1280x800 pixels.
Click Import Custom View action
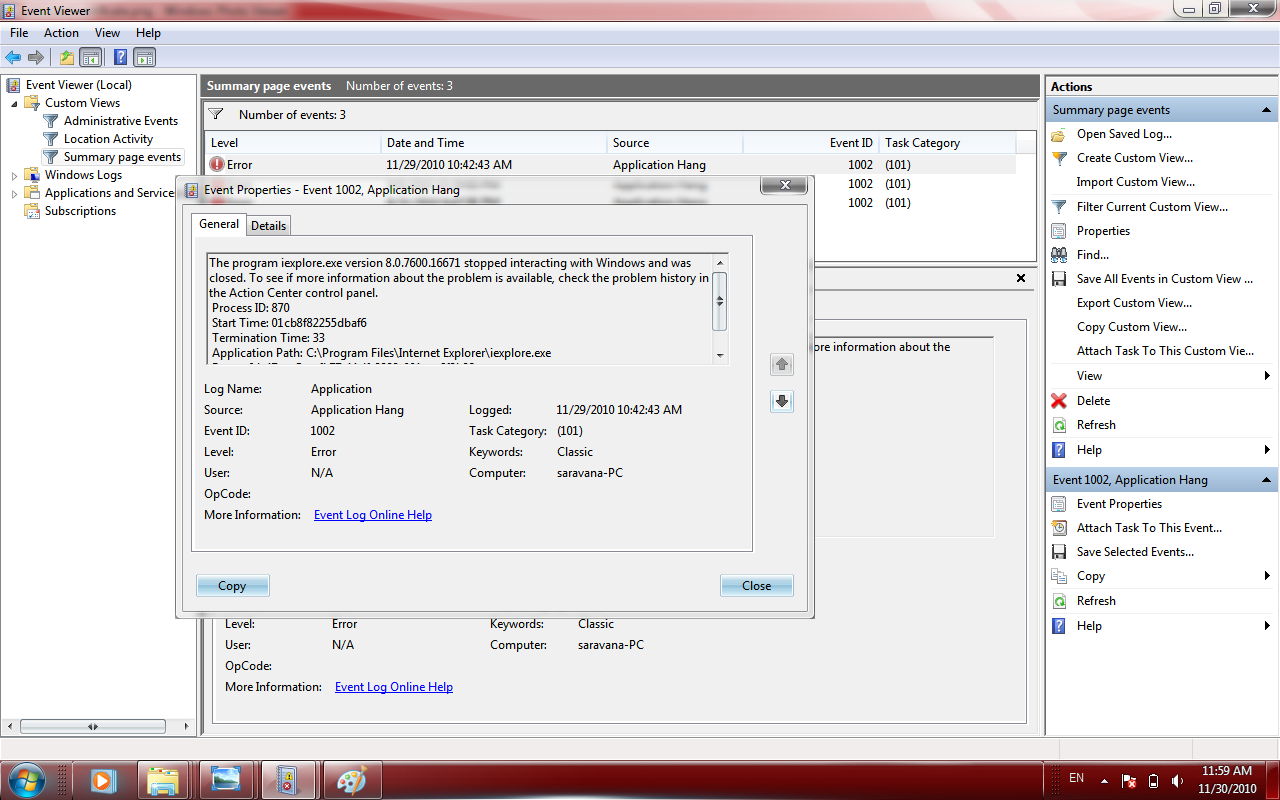tap(1135, 182)
